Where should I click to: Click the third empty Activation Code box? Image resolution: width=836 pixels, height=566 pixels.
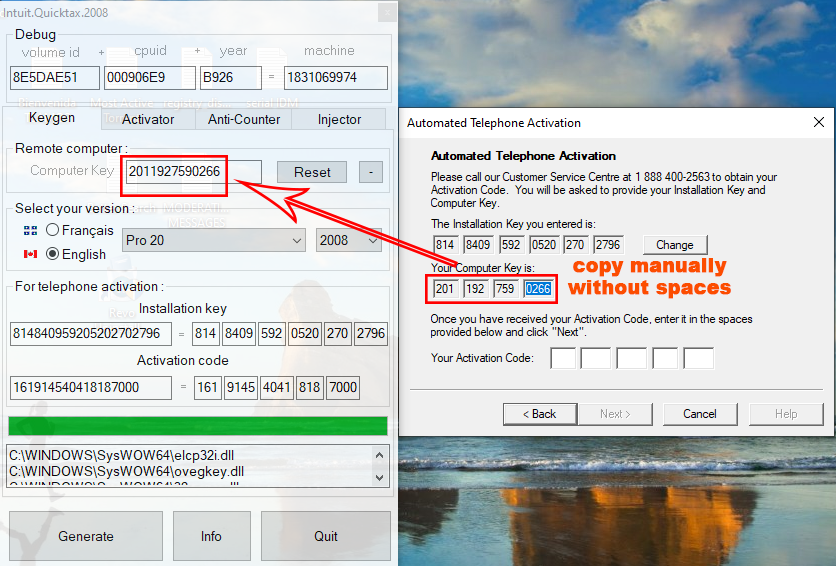631,358
